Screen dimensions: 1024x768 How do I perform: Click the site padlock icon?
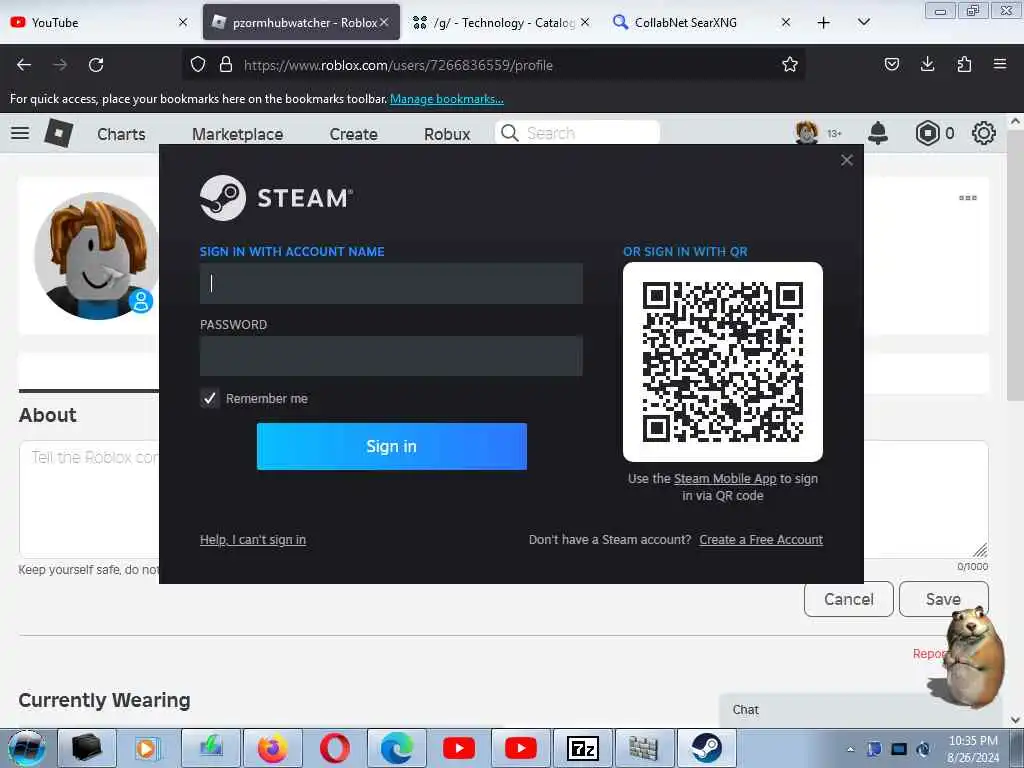[x=226, y=65]
